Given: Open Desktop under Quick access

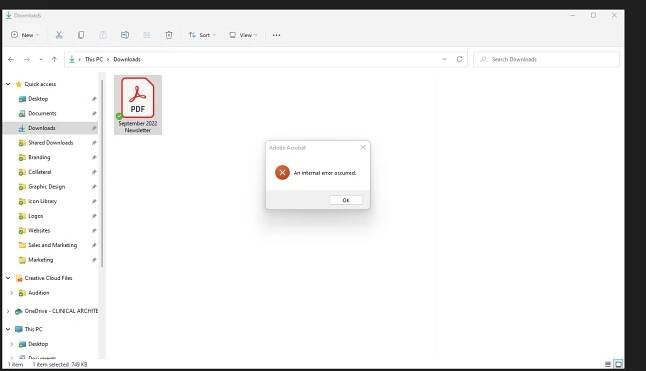Looking at the screenshot, I should point(38,99).
